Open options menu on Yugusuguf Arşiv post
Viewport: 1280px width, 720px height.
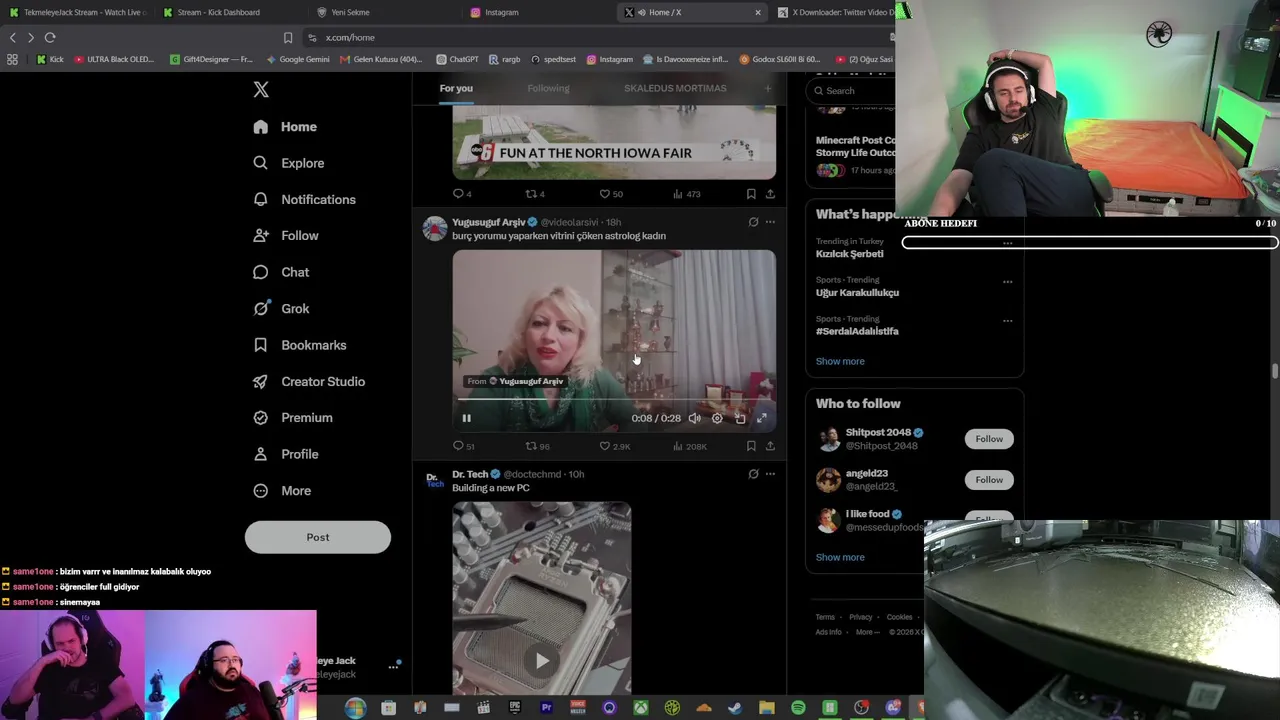coord(770,222)
